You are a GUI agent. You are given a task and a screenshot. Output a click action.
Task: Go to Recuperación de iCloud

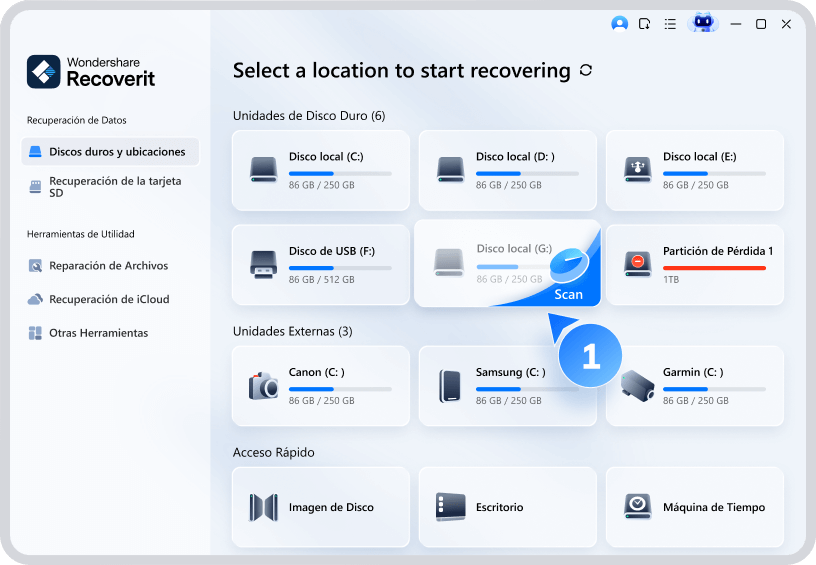[108, 299]
